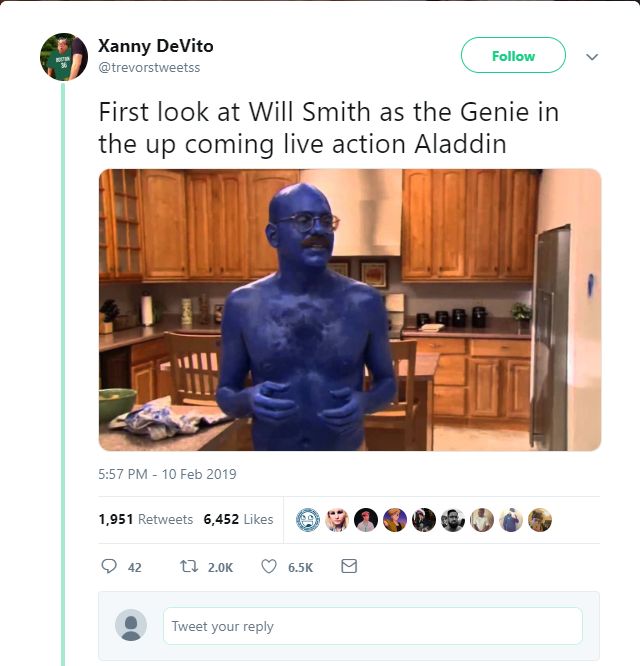Click the reply speech bubble icon
This screenshot has width=640, height=666.
pyautogui.click(x=109, y=566)
